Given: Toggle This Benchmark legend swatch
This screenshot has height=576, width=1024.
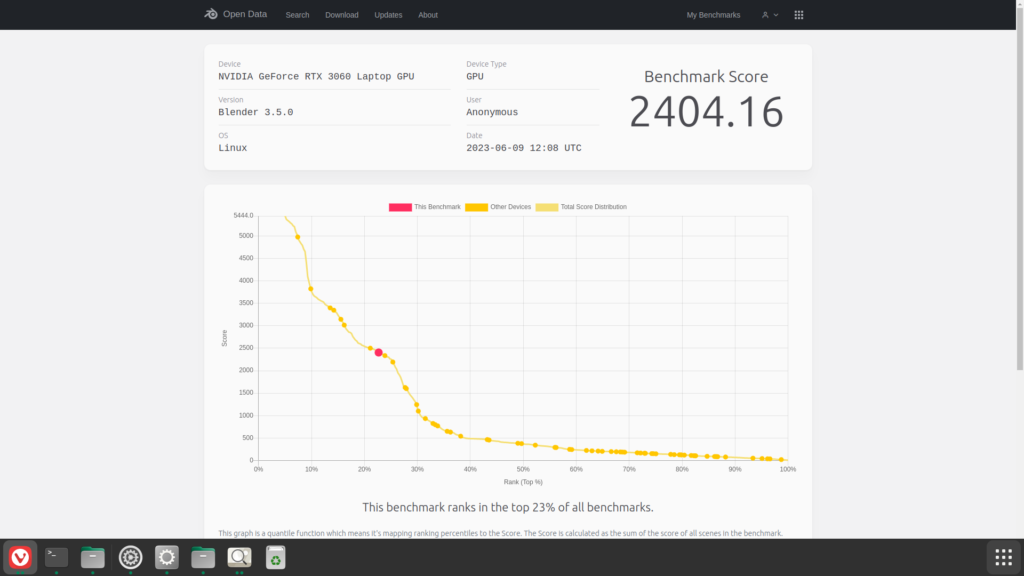Looking at the screenshot, I should click(x=400, y=207).
